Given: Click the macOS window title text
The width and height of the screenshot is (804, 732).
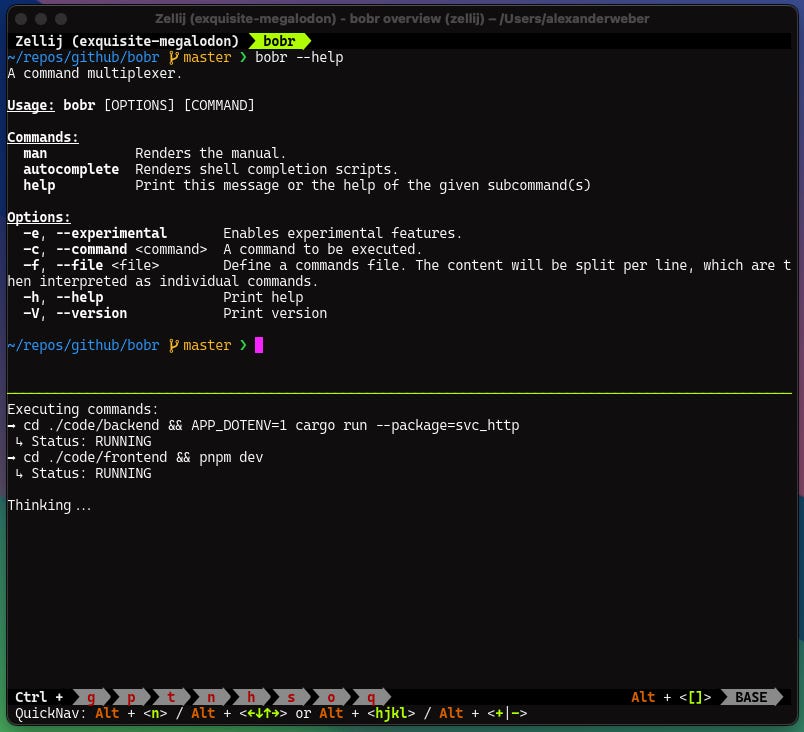Looking at the screenshot, I should (402, 19).
